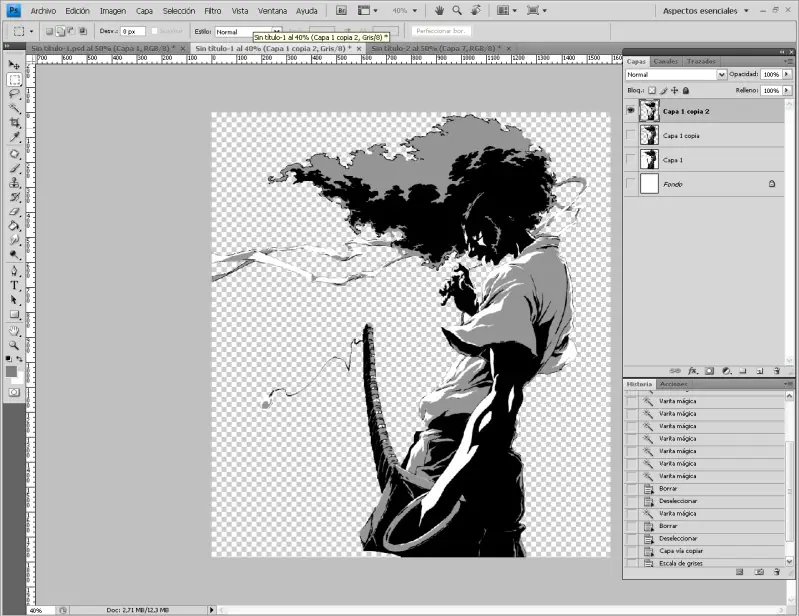Click the foreground color swatch

(11, 372)
